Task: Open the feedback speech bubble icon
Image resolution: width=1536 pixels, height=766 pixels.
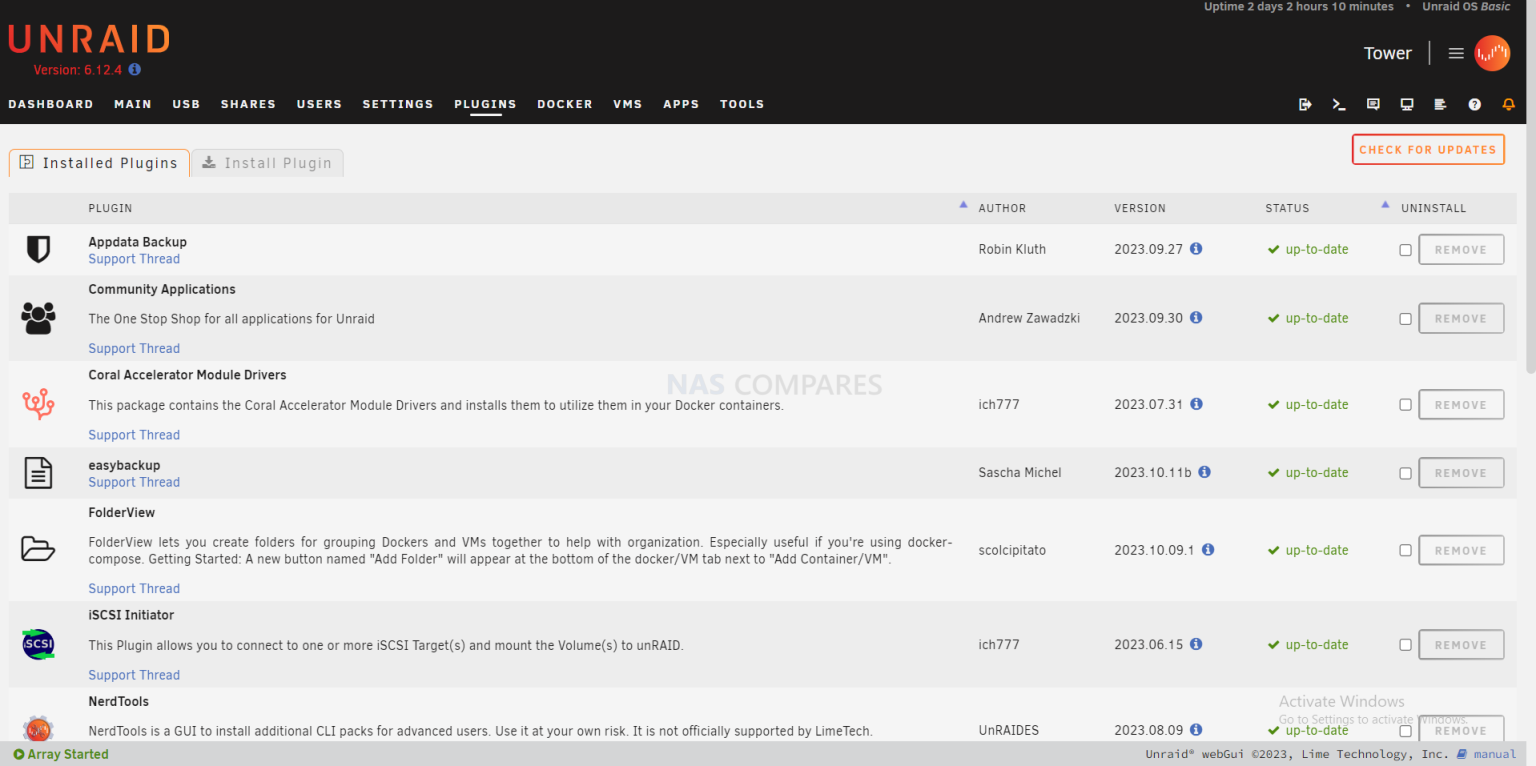Action: point(1373,104)
